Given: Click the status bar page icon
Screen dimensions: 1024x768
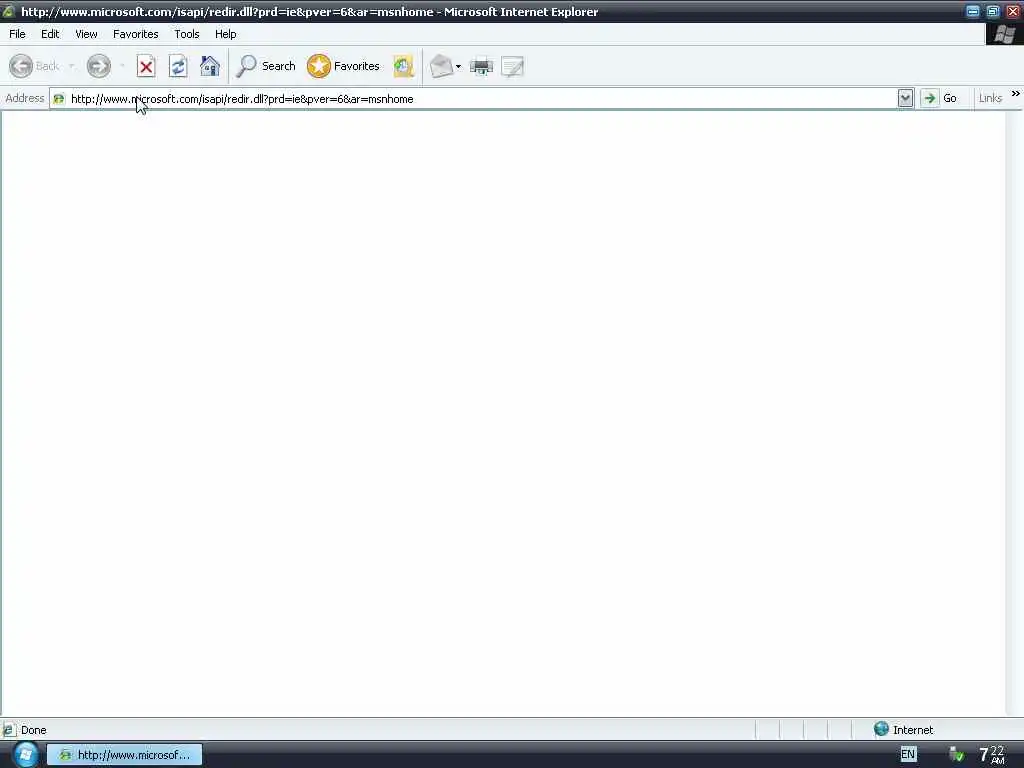Looking at the screenshot, I should coord(9,729).
